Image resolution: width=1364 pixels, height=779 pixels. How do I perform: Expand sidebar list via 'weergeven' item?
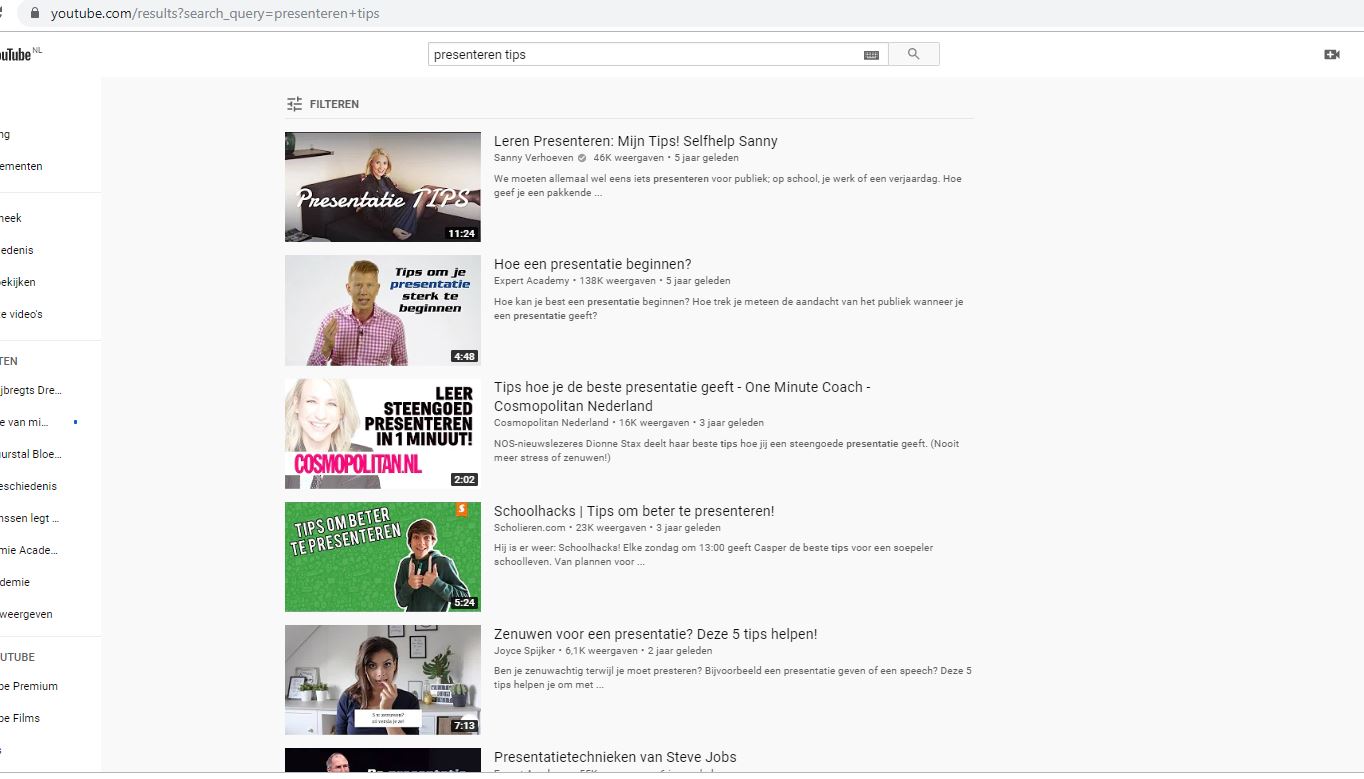(x=26, y=614)
